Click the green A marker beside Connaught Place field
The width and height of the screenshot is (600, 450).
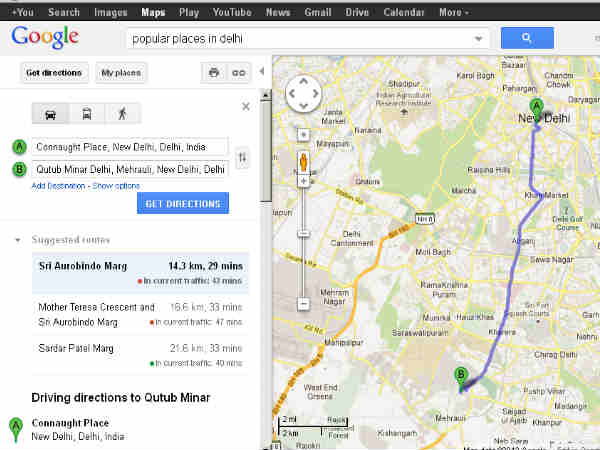pyautogui.click(x=19, y=147)
